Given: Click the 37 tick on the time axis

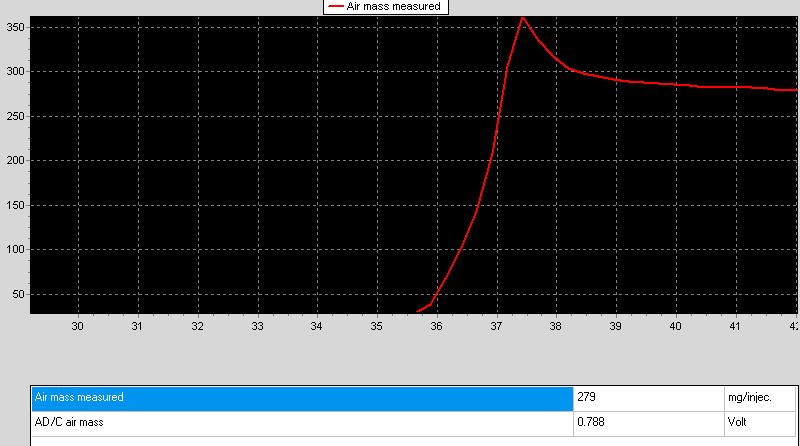Looking at the screenshot, I should [496, 326].
